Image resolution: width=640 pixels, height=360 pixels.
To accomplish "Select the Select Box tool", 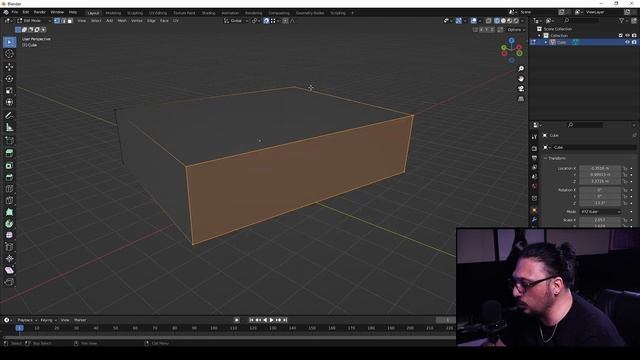I will point(9,42).
